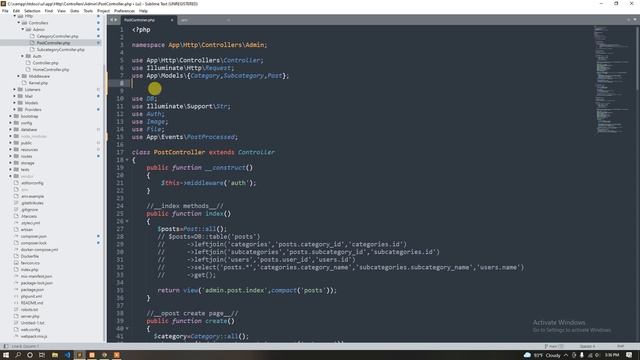Open the weather widget showing Cloudy

pos(542,355)
